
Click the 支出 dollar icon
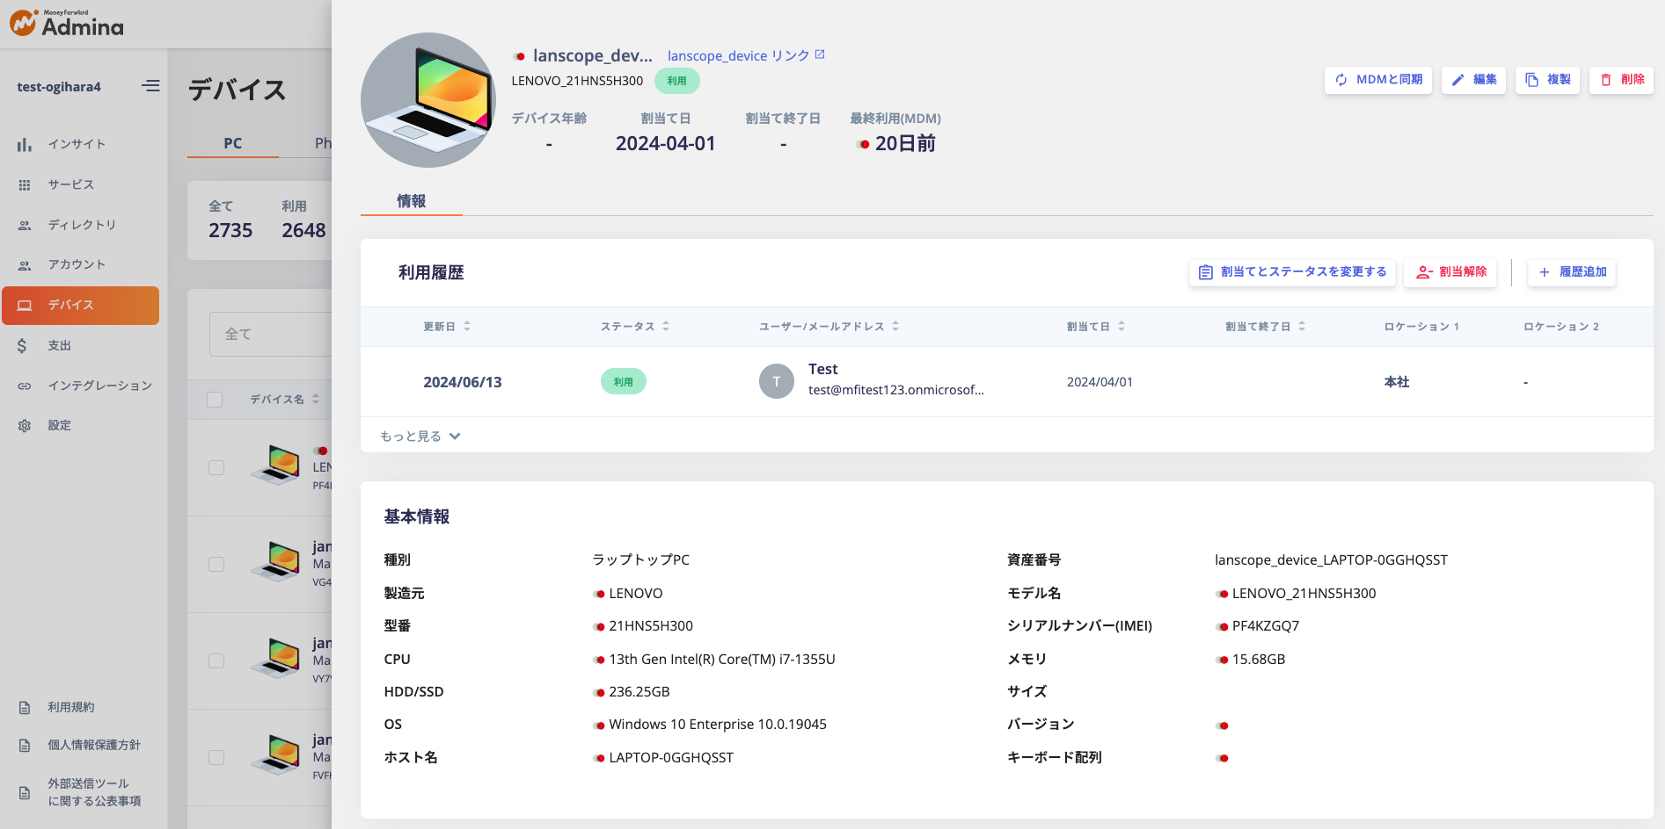(x=22, y=345)
